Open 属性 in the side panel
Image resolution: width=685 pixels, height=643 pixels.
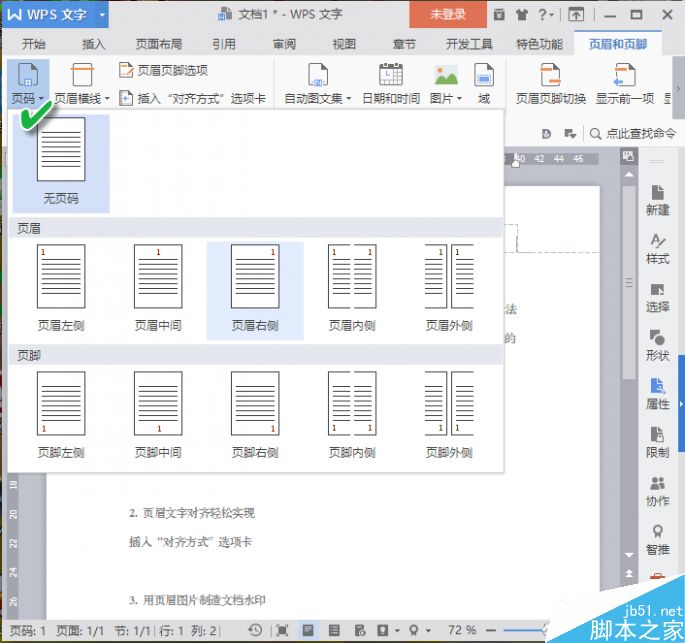657,394
